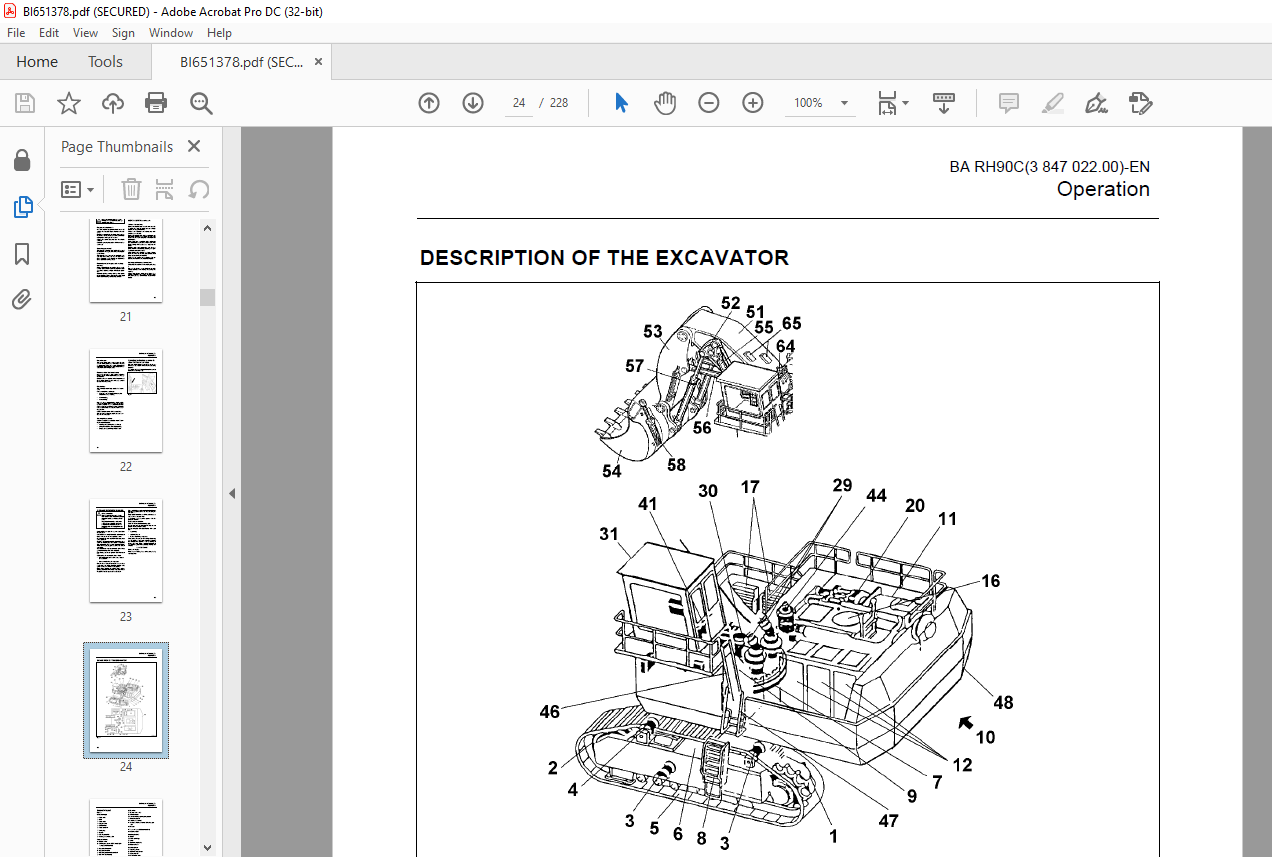Close the Page Thumbnails panel
1272x857 pixels.
point(194,147)
